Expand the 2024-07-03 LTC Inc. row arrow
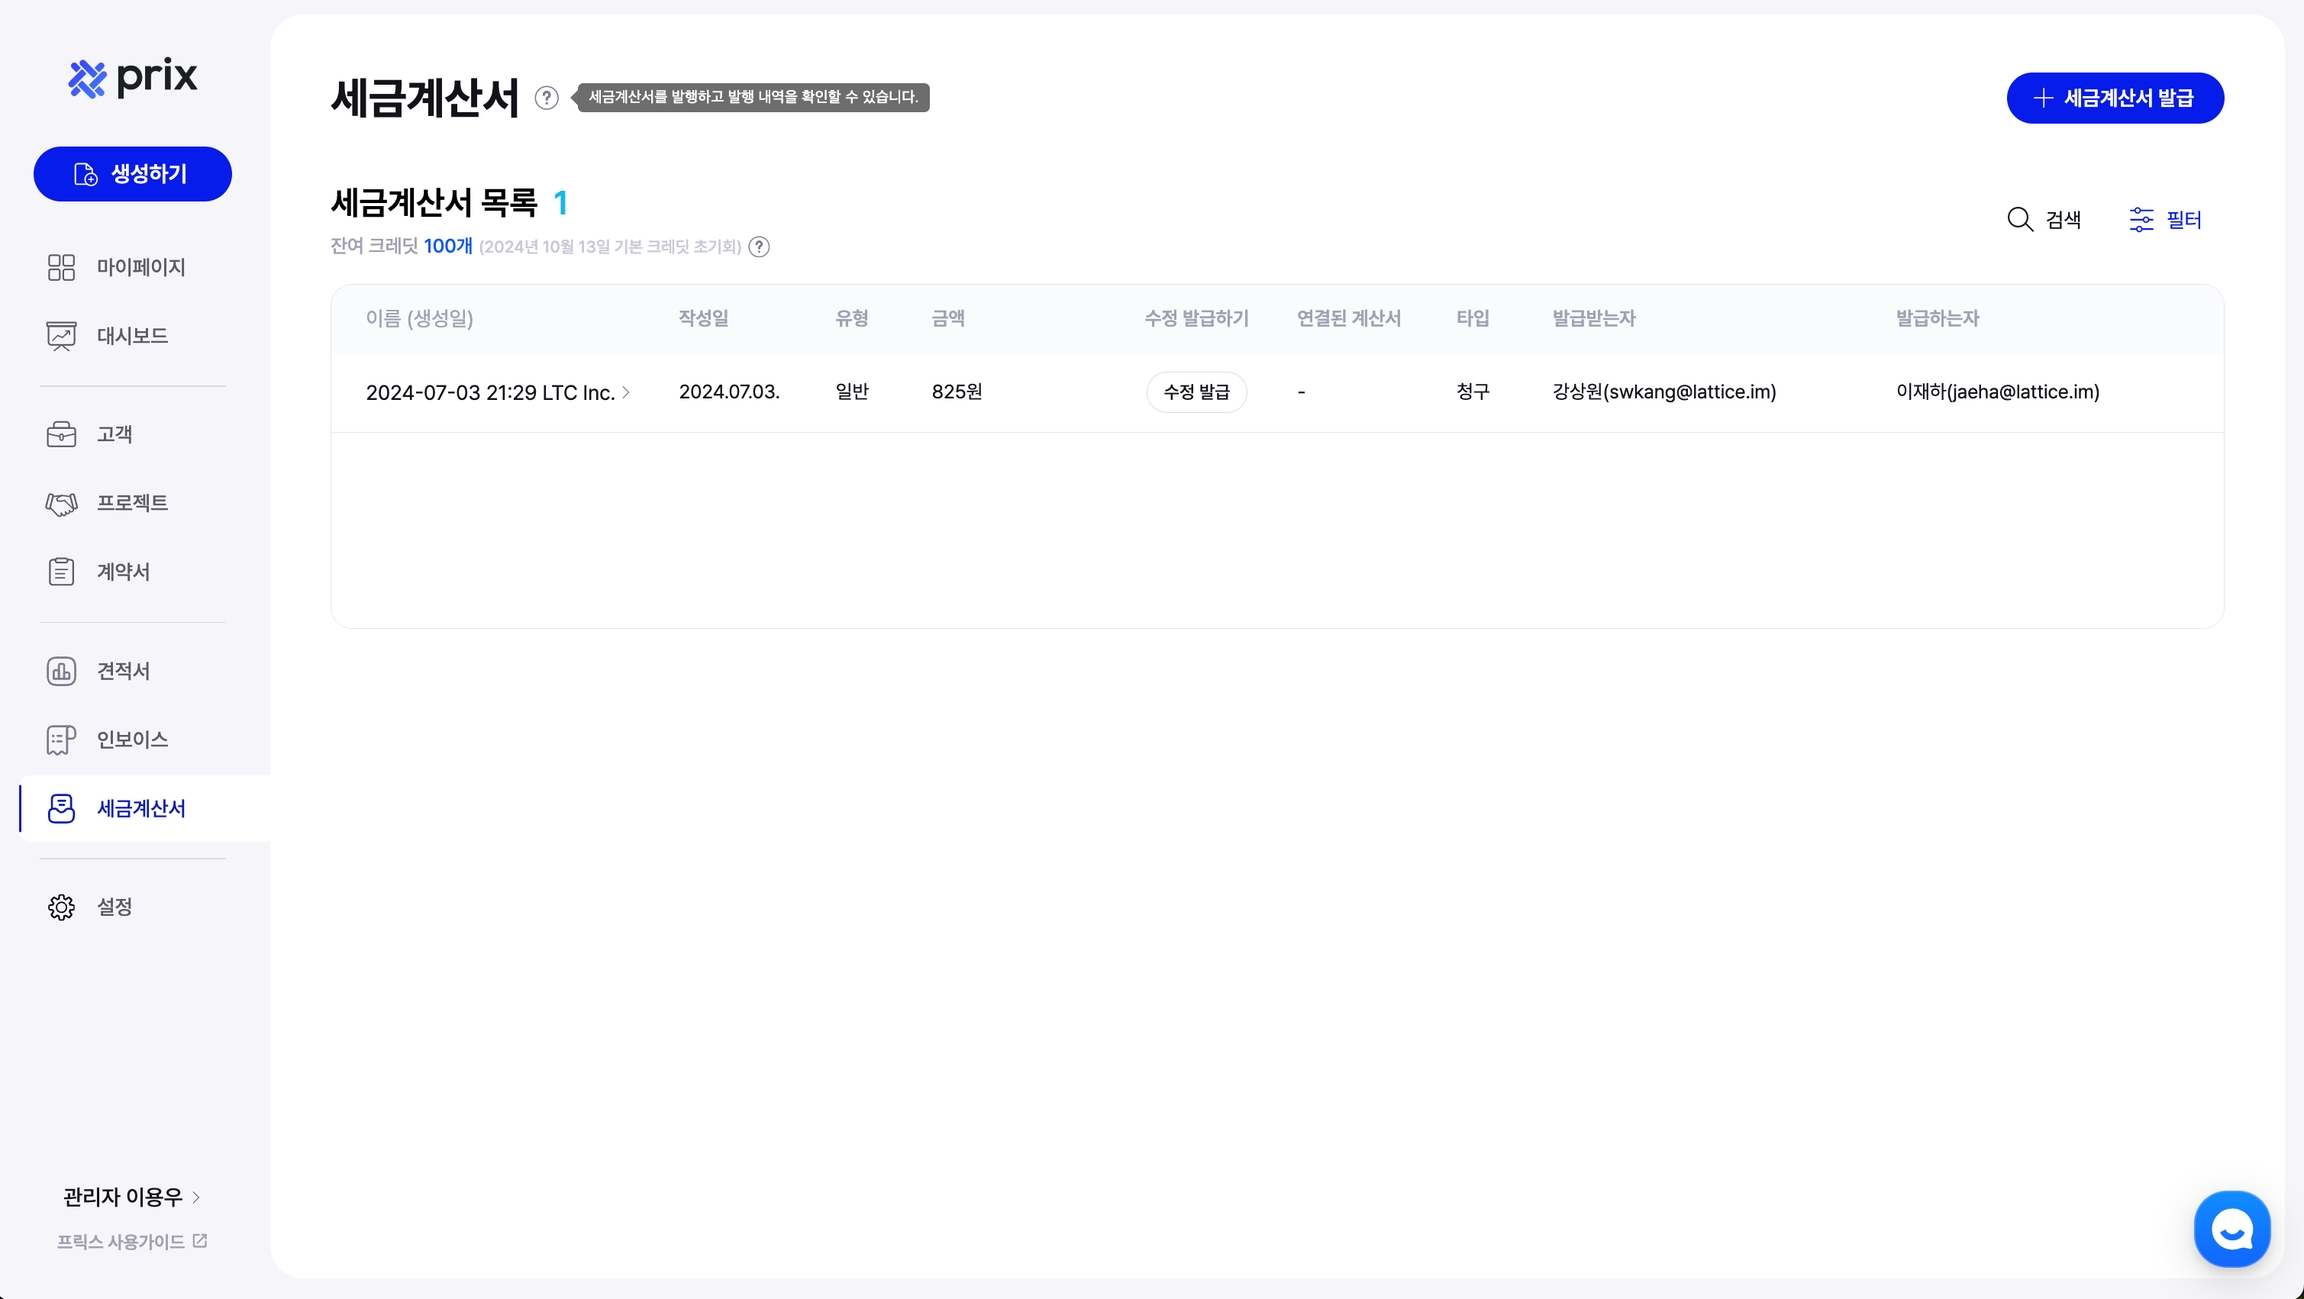This screenshot has width=2304, height=1299. tap(626, 392)
